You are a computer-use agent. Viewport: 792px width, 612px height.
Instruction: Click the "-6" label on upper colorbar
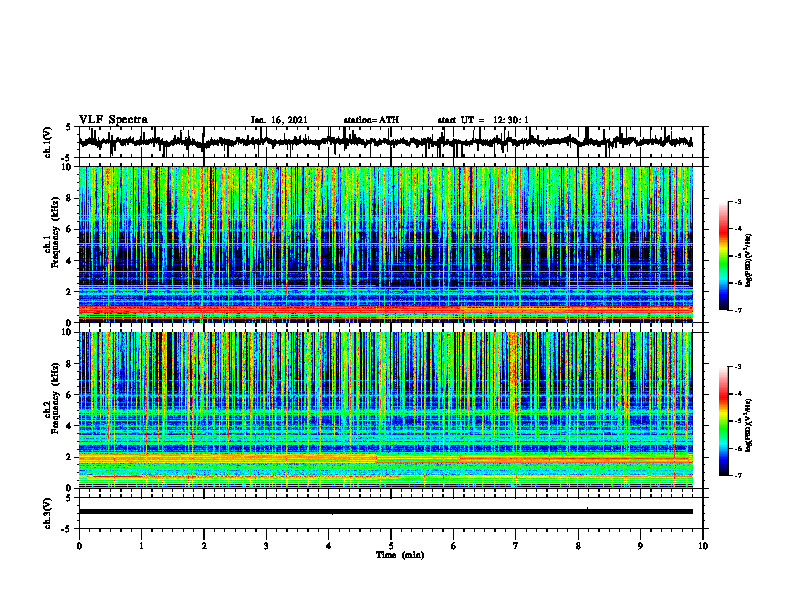pos(737,283)
